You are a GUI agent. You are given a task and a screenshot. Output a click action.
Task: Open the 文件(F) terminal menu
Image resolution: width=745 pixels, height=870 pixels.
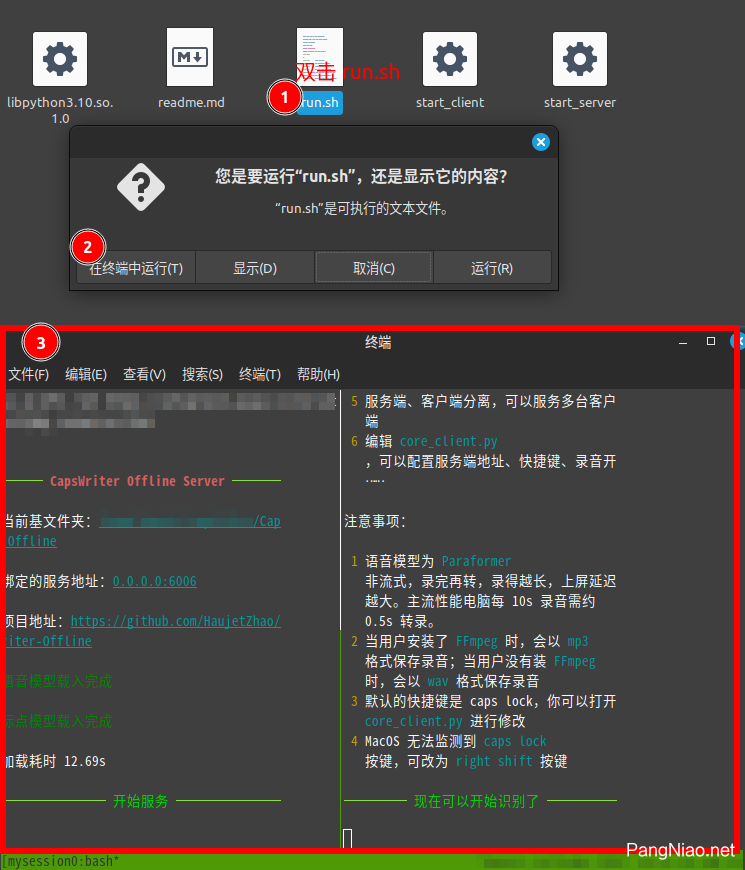[28, 375]
